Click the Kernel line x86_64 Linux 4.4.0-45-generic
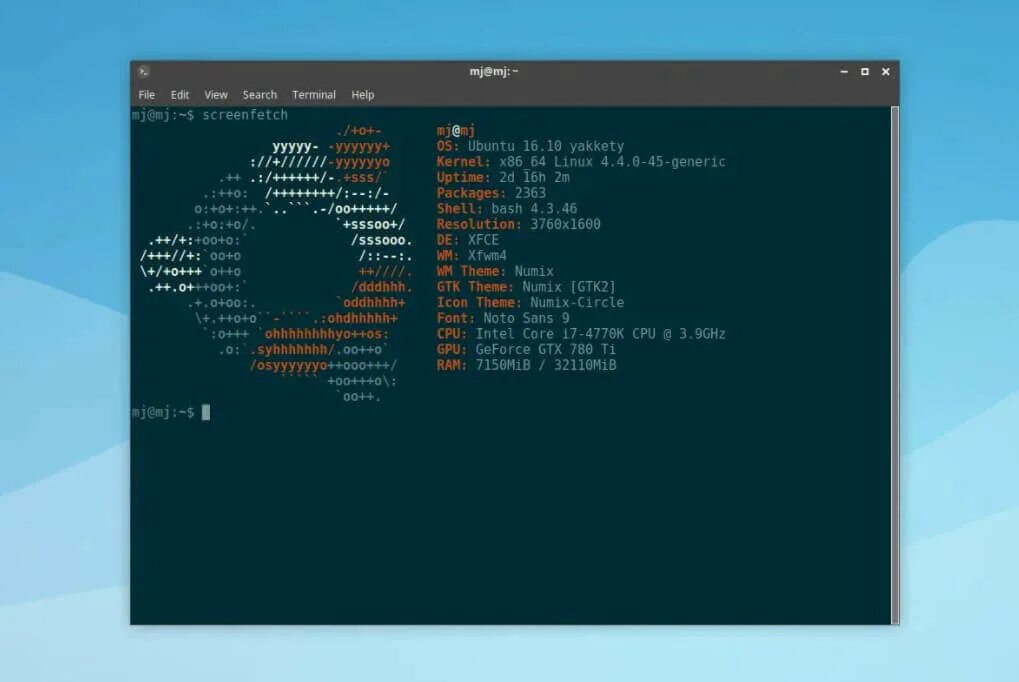This screenshot has height=682, width=1019. (x=581, y=162)
